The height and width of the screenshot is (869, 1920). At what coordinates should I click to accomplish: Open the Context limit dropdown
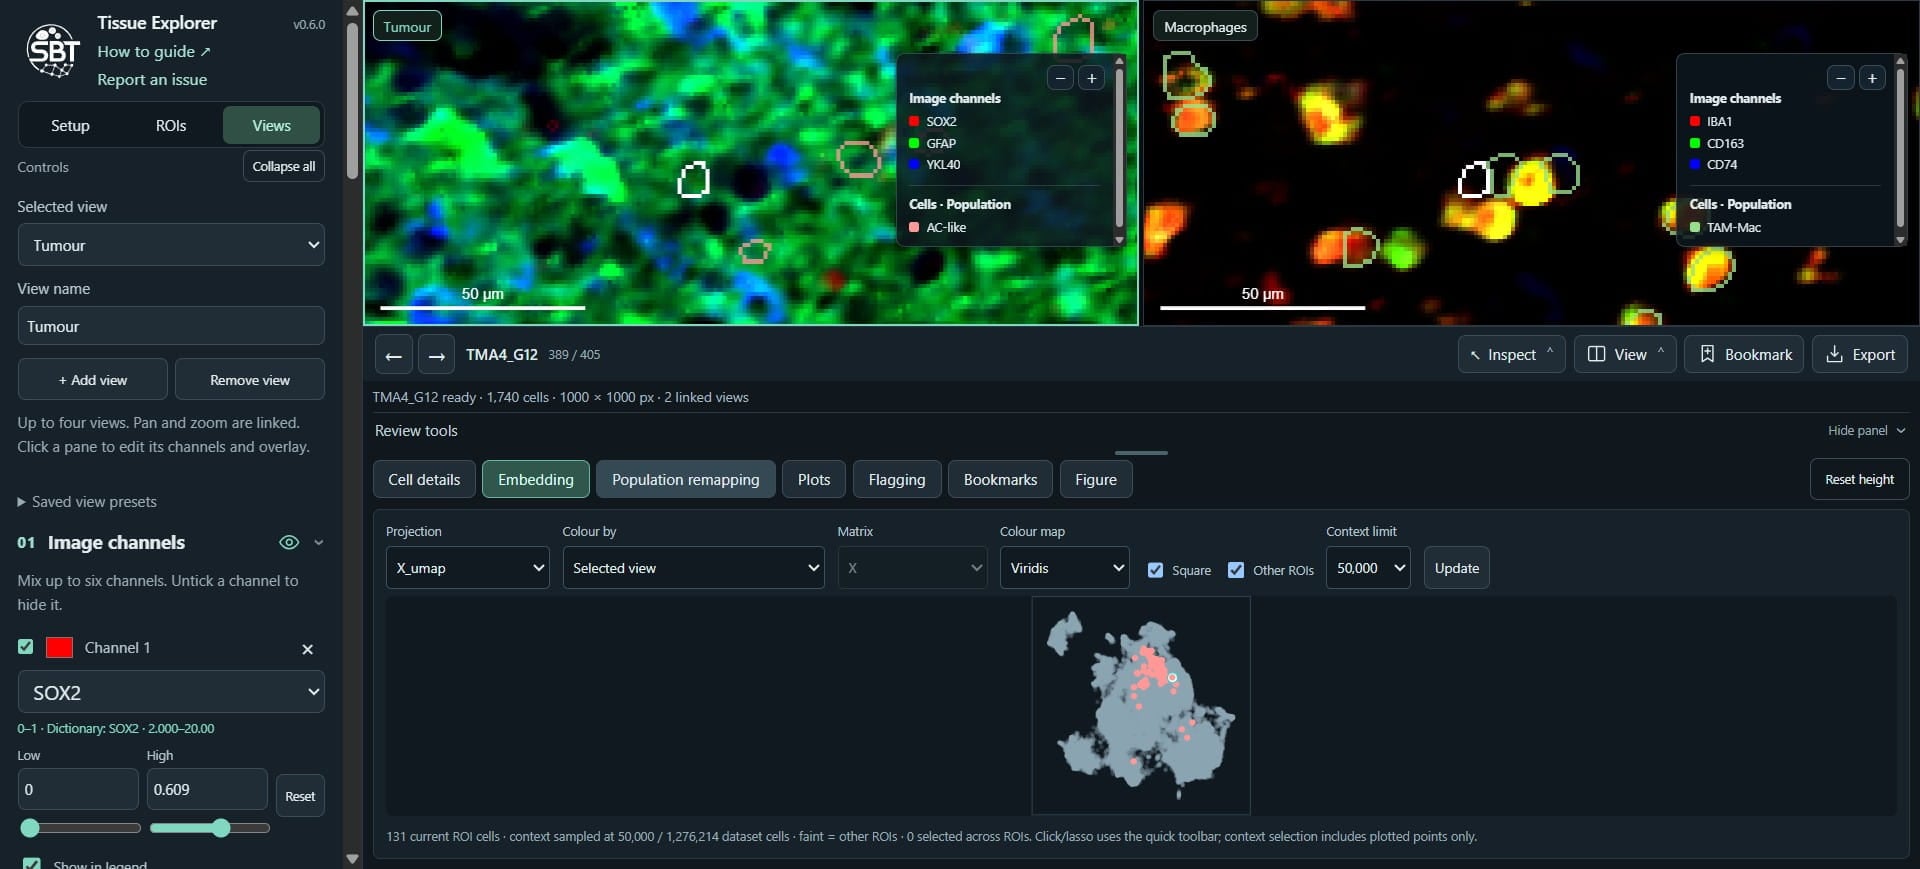1368,568
